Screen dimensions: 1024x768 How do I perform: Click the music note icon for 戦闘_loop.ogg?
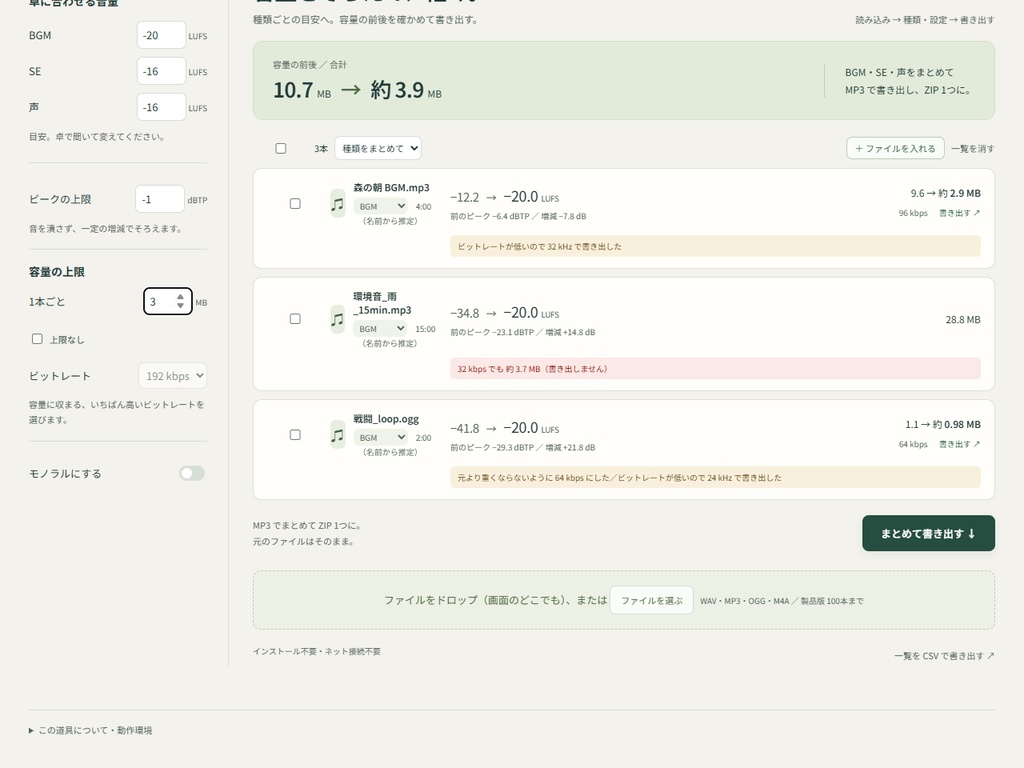[337, 435]
